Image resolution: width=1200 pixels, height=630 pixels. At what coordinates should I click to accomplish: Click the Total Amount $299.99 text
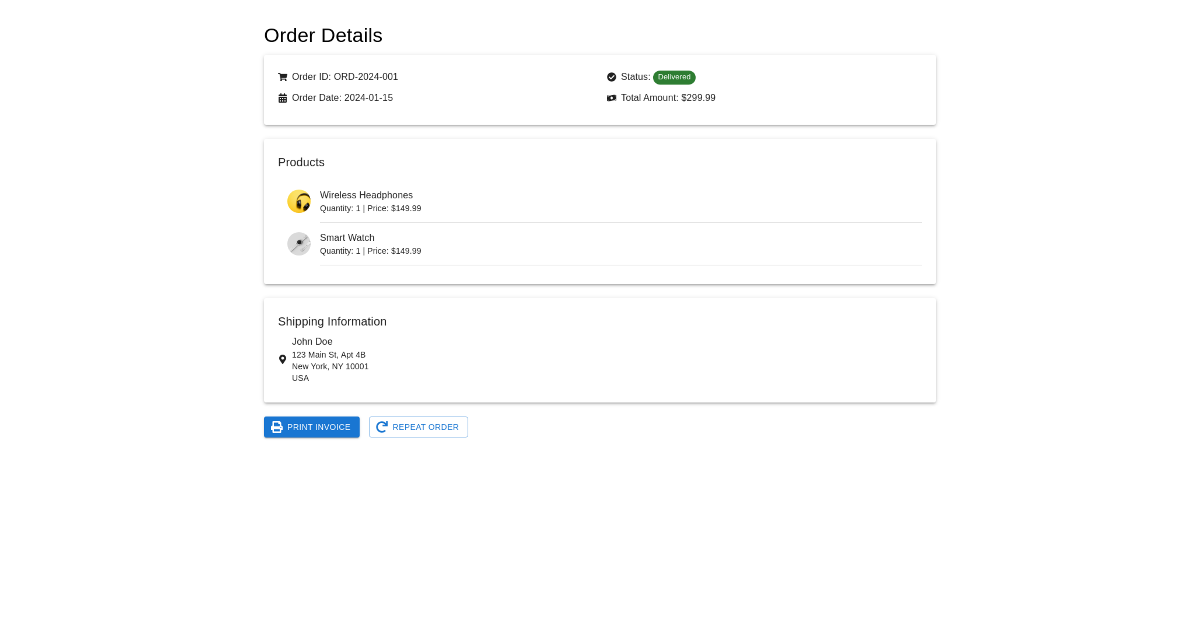pos(668,98)
